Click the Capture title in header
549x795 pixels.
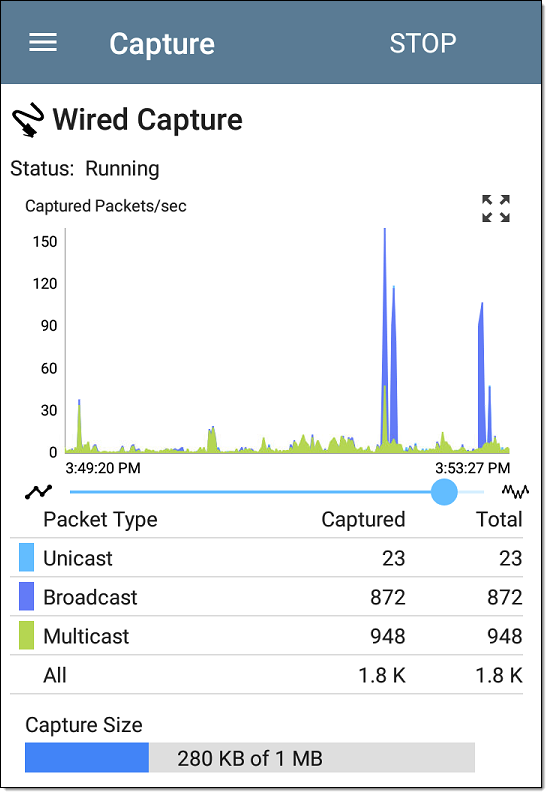pos(162,44)
